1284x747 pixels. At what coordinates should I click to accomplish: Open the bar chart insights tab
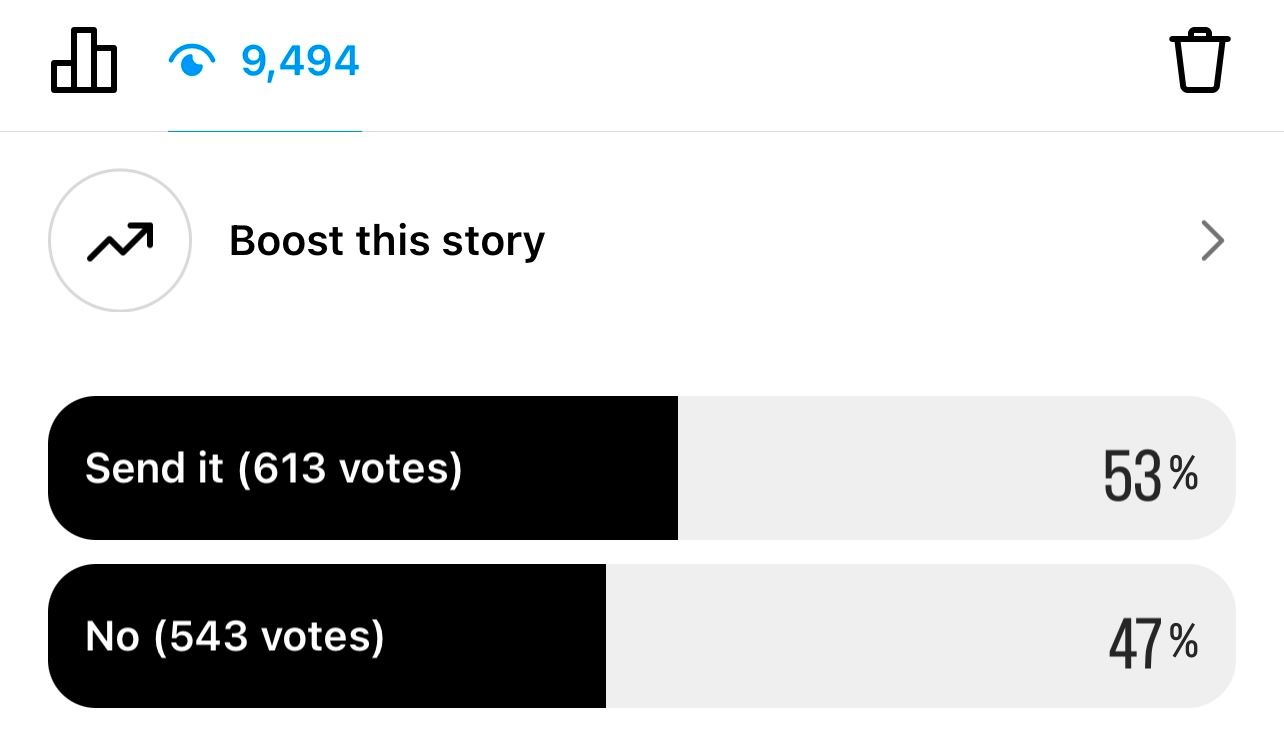click(84, 61)
